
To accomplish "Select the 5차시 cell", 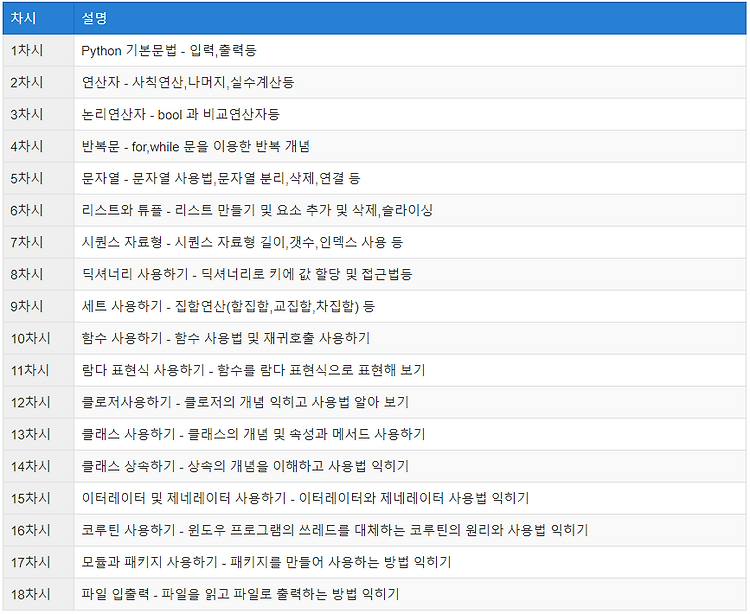I will coord(38,178).
